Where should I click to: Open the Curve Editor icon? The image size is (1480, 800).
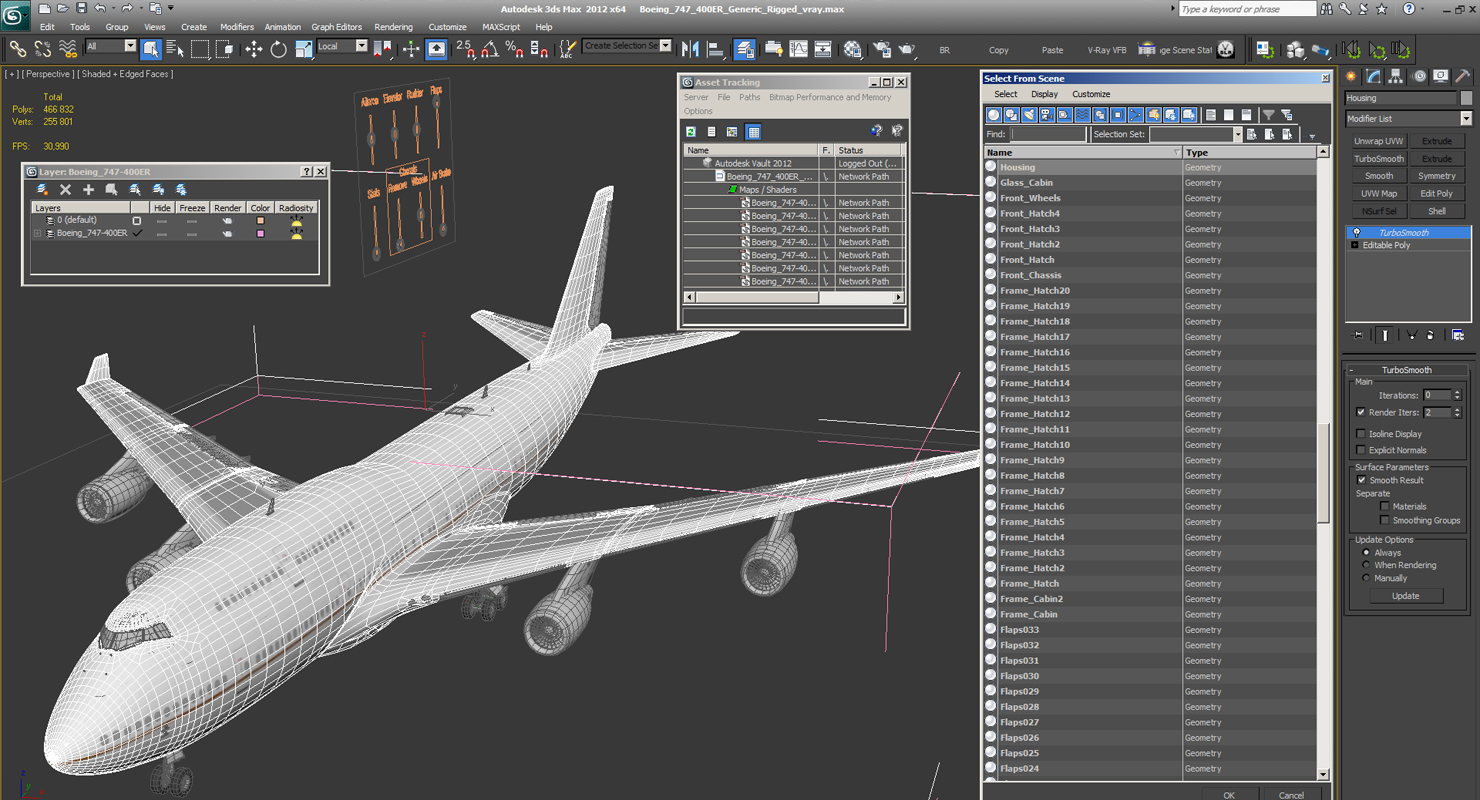(798, 48)
